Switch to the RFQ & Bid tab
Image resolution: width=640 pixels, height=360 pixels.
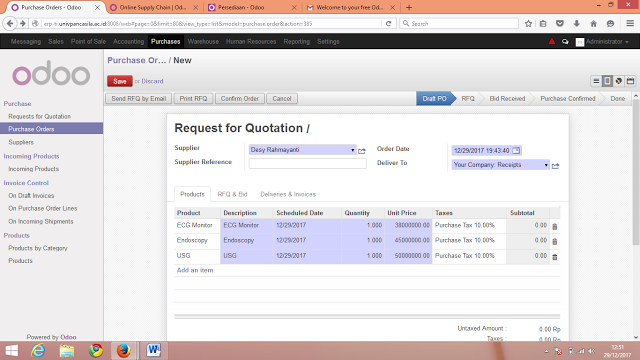point(232,194)
